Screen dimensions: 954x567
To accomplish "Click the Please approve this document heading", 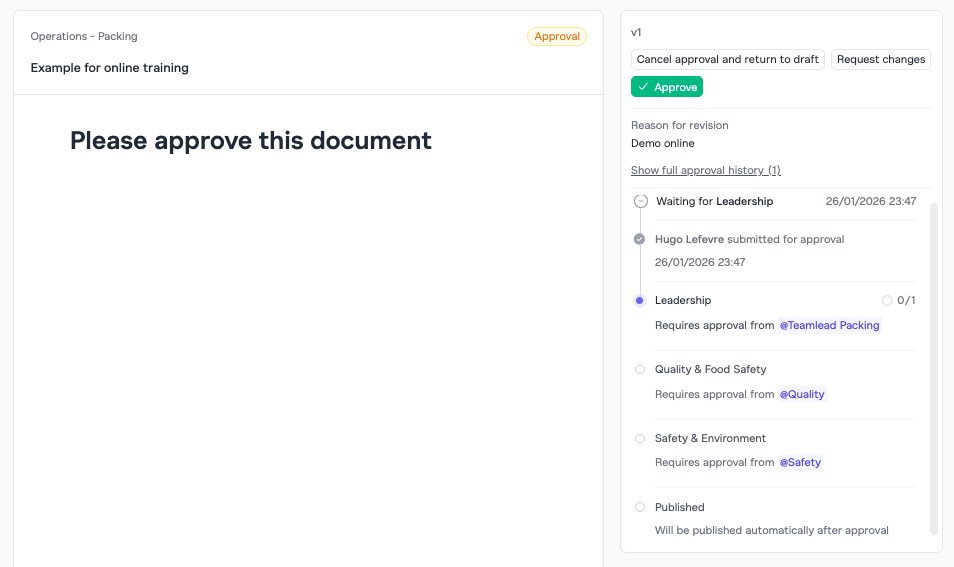I will [x=251, y=140].
